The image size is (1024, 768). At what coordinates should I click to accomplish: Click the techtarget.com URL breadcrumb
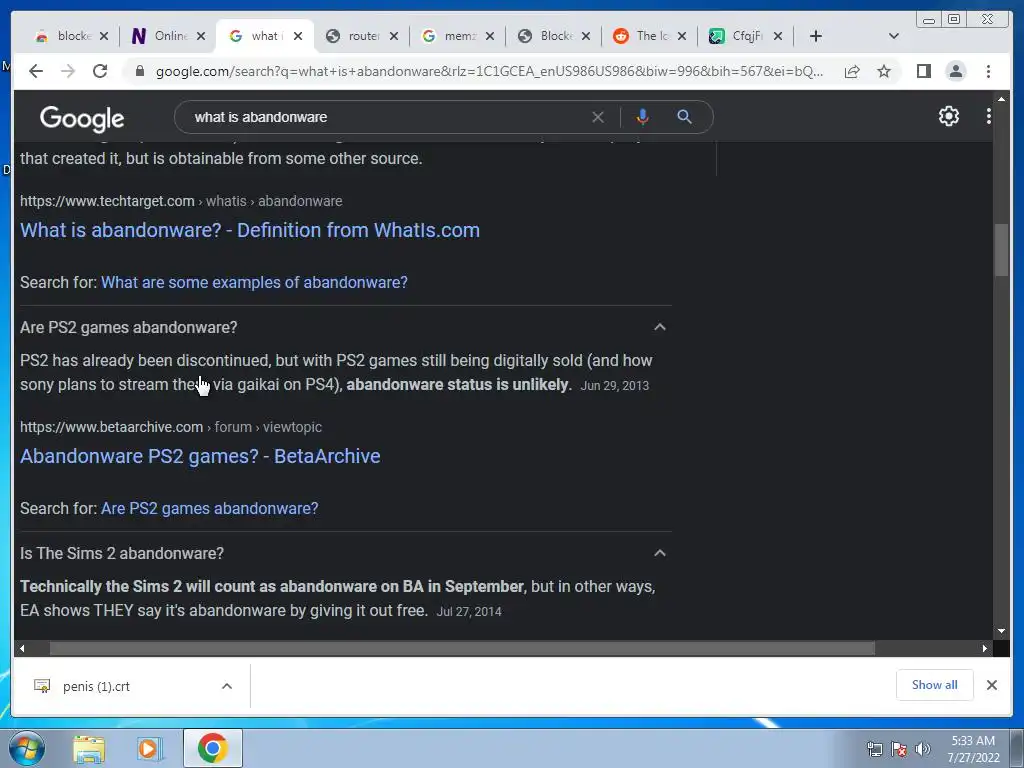coord(181,201)
